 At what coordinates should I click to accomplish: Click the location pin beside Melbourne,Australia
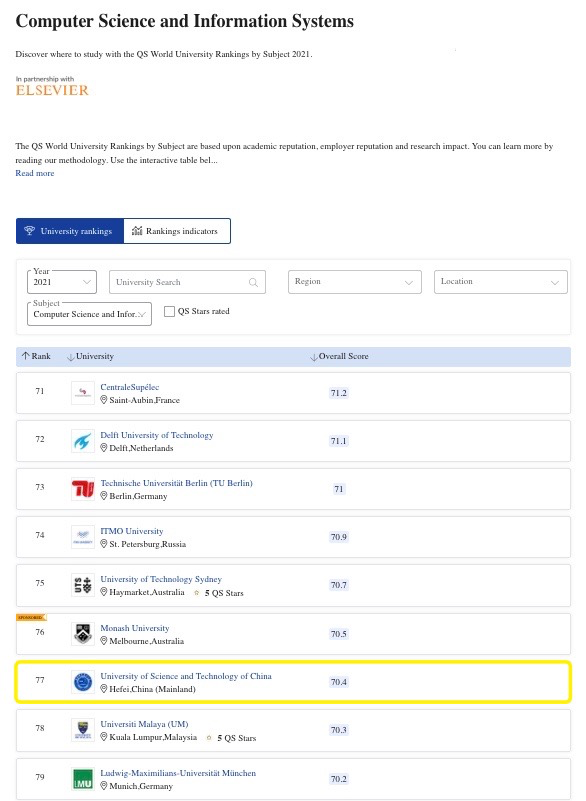pyautogui.click(x=104, y=641)
